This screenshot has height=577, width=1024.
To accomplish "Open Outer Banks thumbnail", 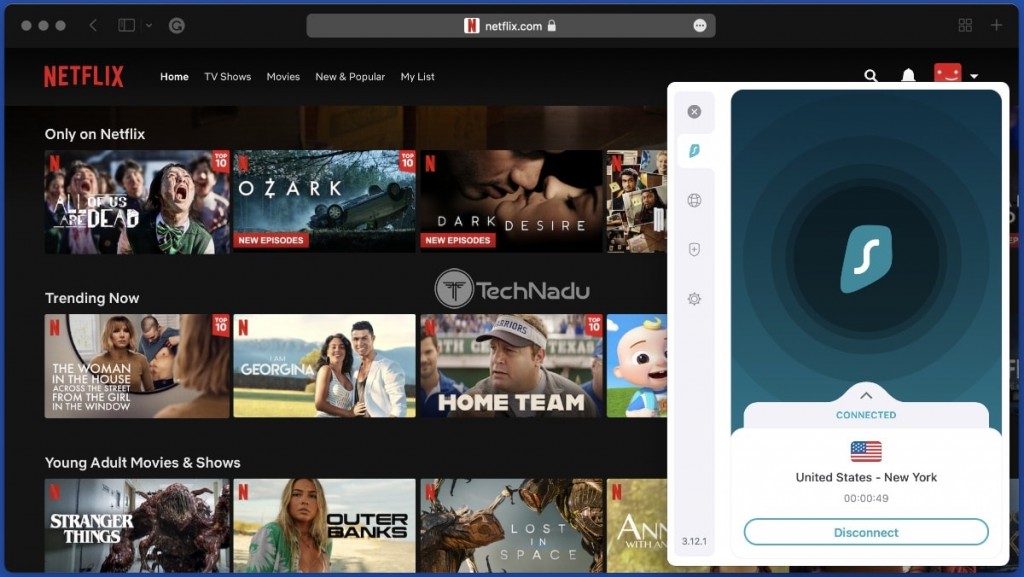I will [x=324, y=525].
